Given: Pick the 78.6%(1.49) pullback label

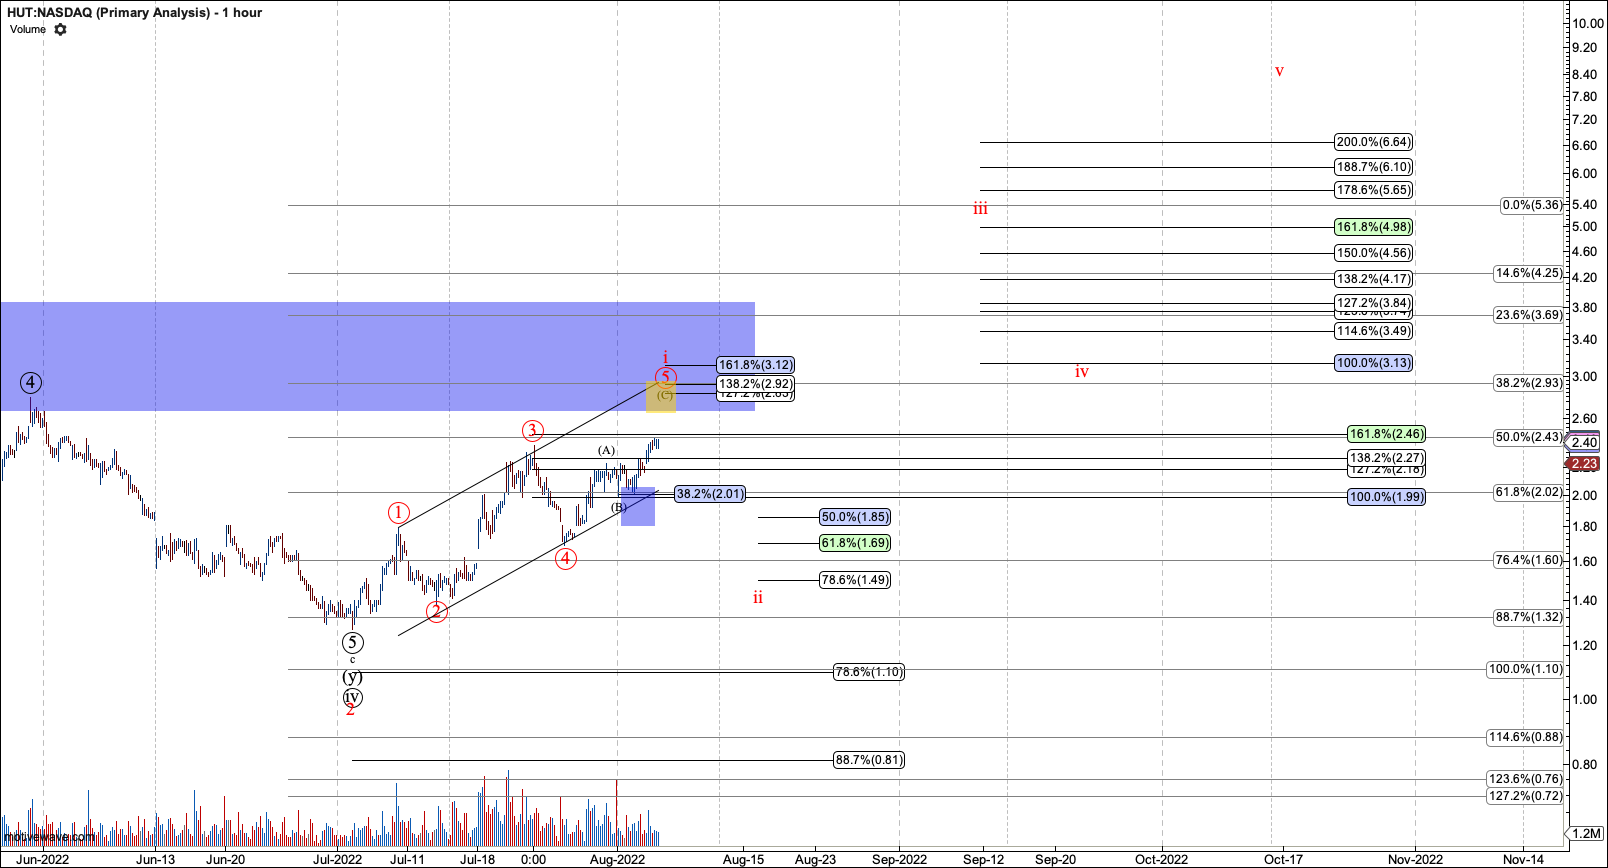Looking at the screenshot, I should coord(855,580).
